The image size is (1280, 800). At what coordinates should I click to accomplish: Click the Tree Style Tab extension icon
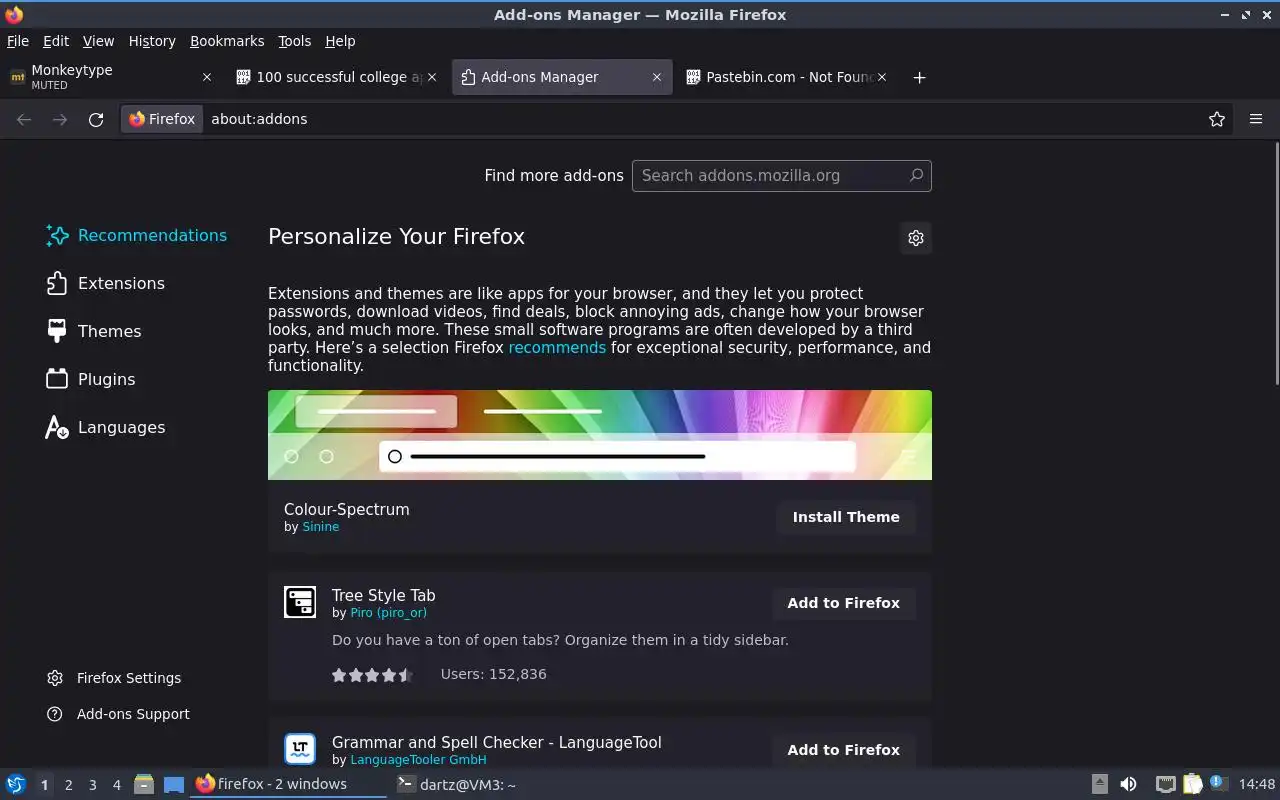click(300, 602)
